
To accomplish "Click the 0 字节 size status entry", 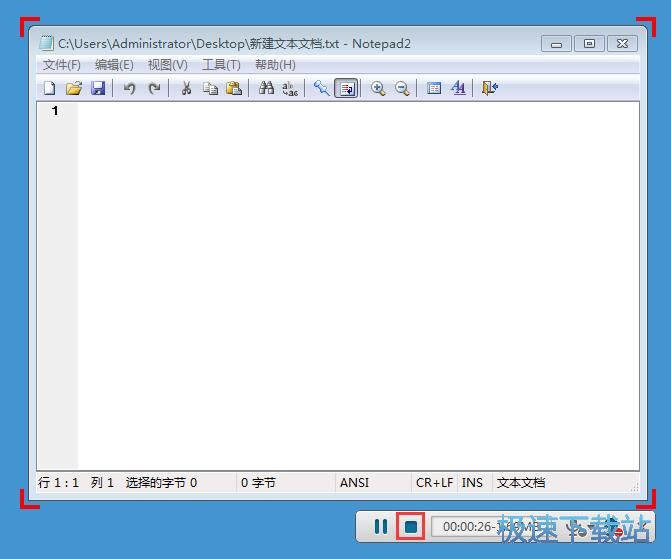I will [258, 483].
